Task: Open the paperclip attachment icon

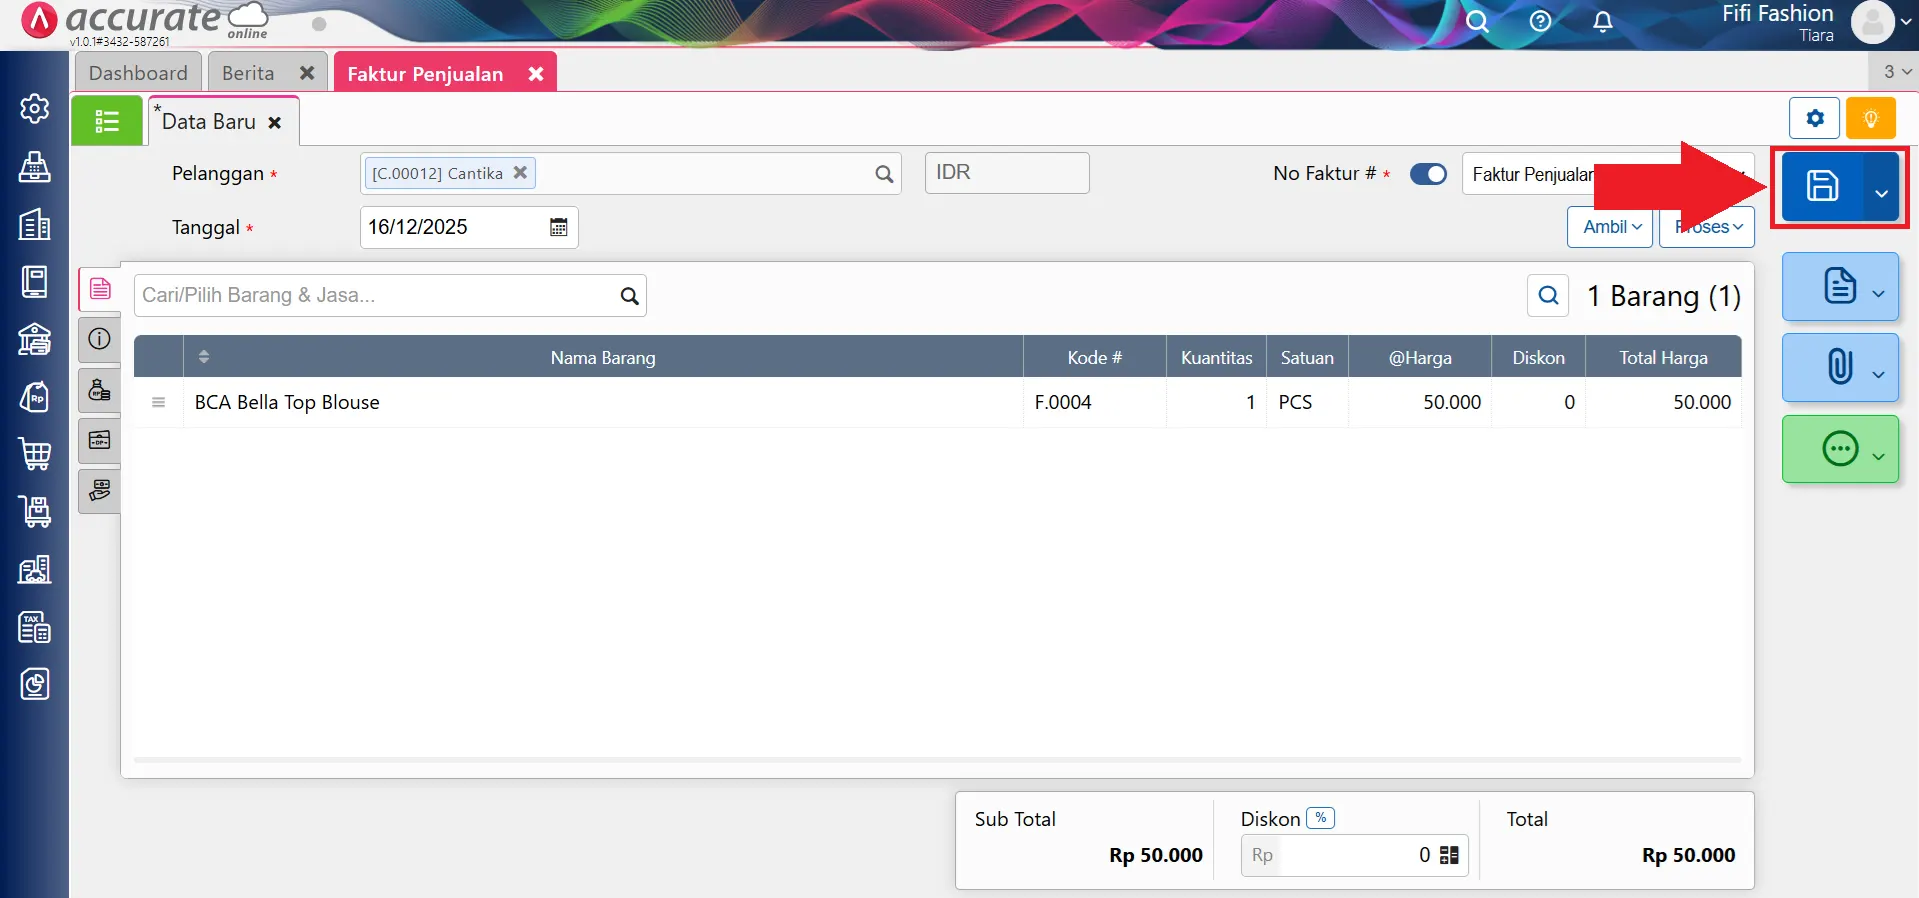Action: tap(1839, 367)
